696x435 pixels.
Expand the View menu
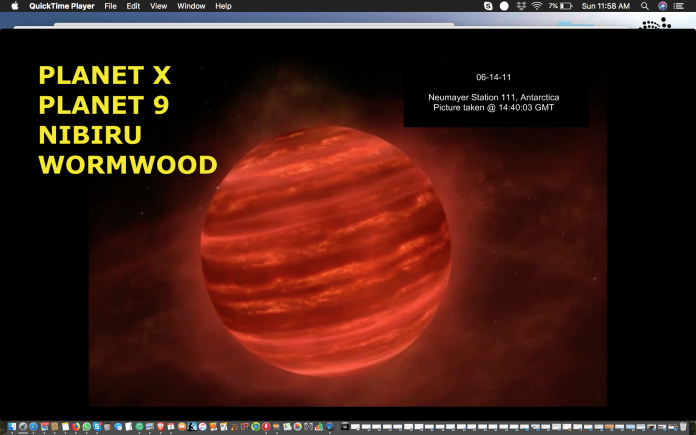tap(159, 6)
